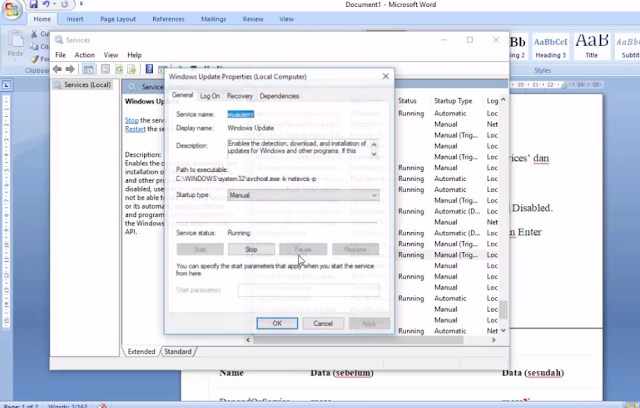Click OK in Windows Update Properties
The height and width of the screenshot is (408, 640).
point(277,324)
